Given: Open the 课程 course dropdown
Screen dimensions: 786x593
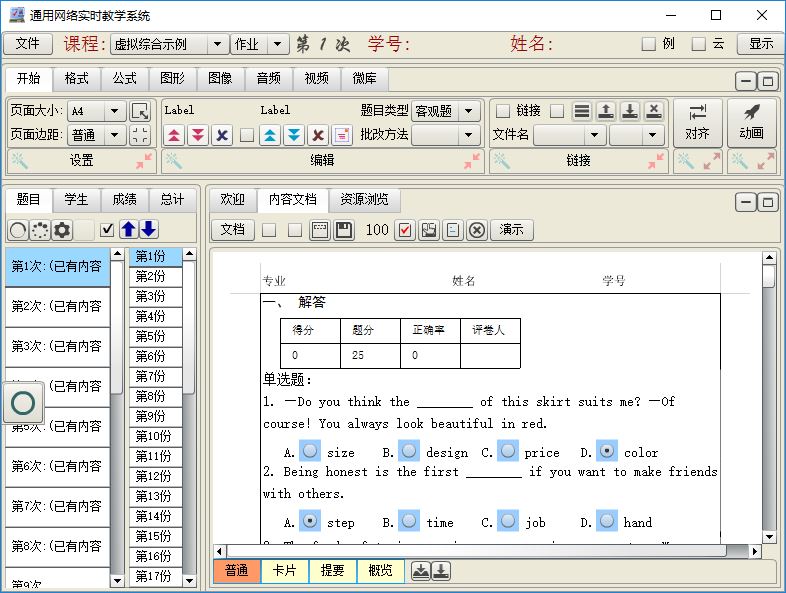Looking at the screenshot, I should click(x=218, y=44).
